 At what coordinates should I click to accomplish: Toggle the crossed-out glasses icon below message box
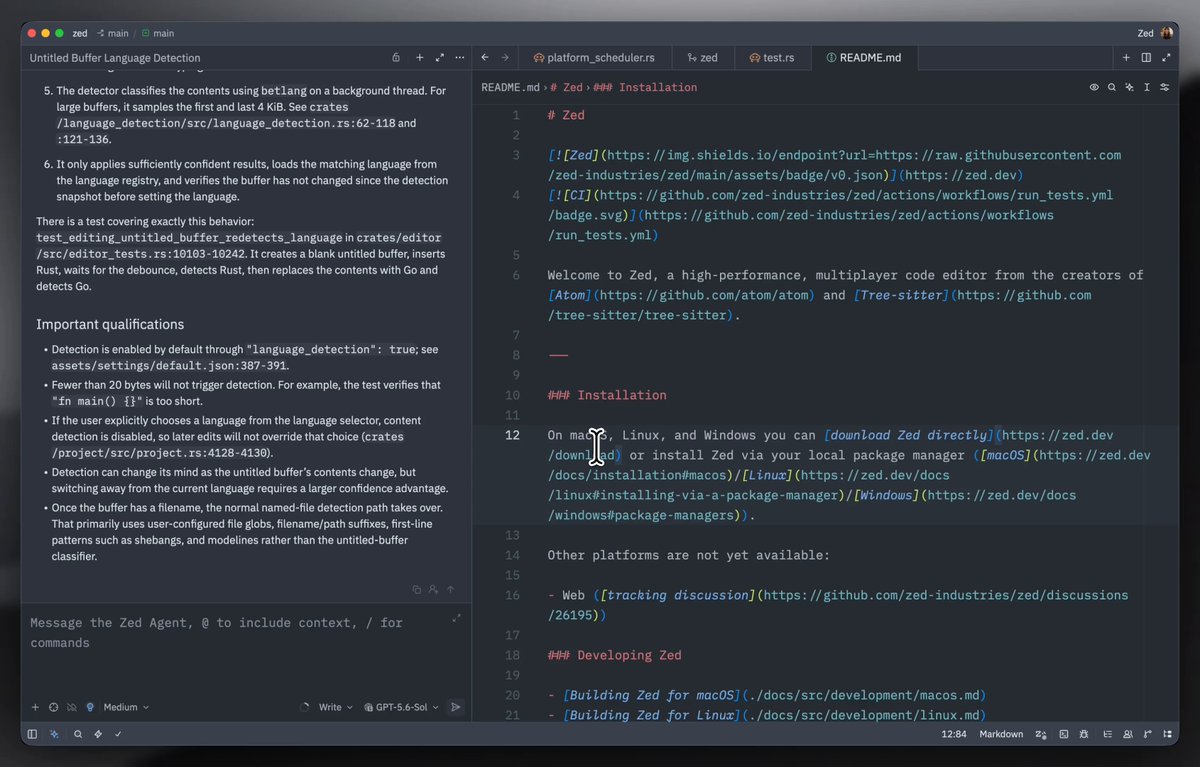pyautogui.click(x=71, y=707)
